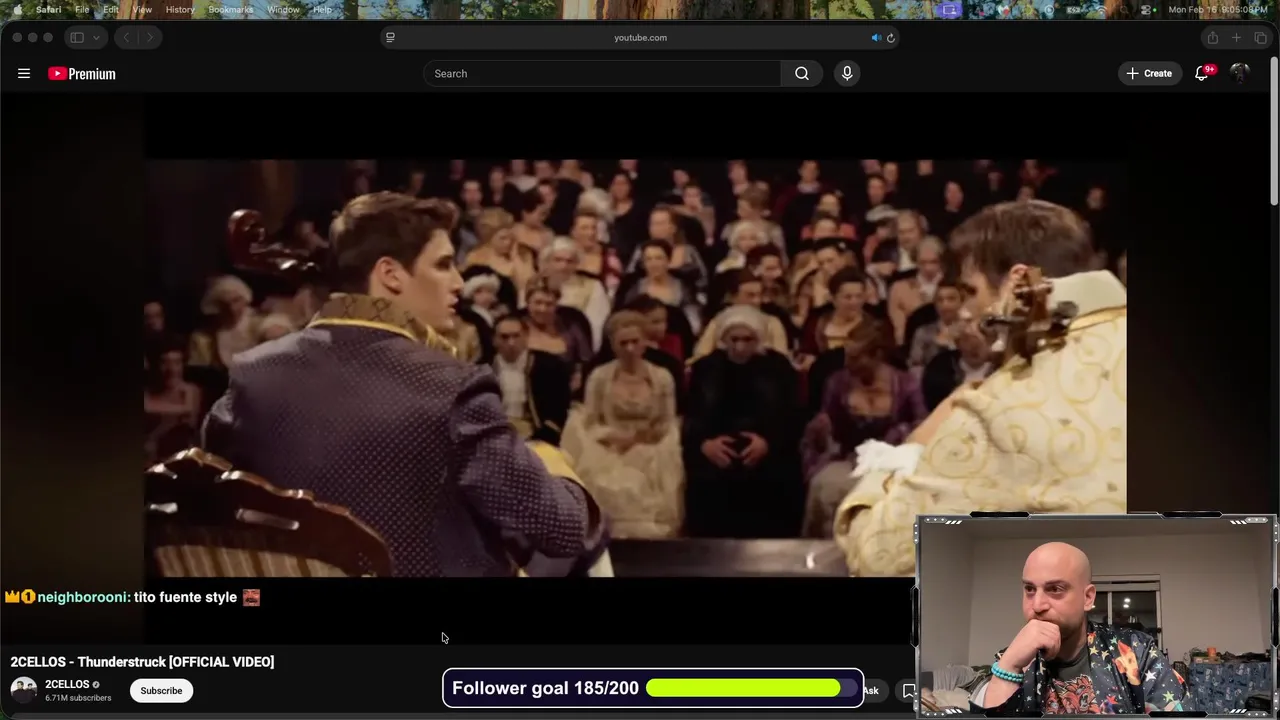The image size is (1280, 720).
Task: Mute the tab with the speaker icon
Action: [876, 37]
